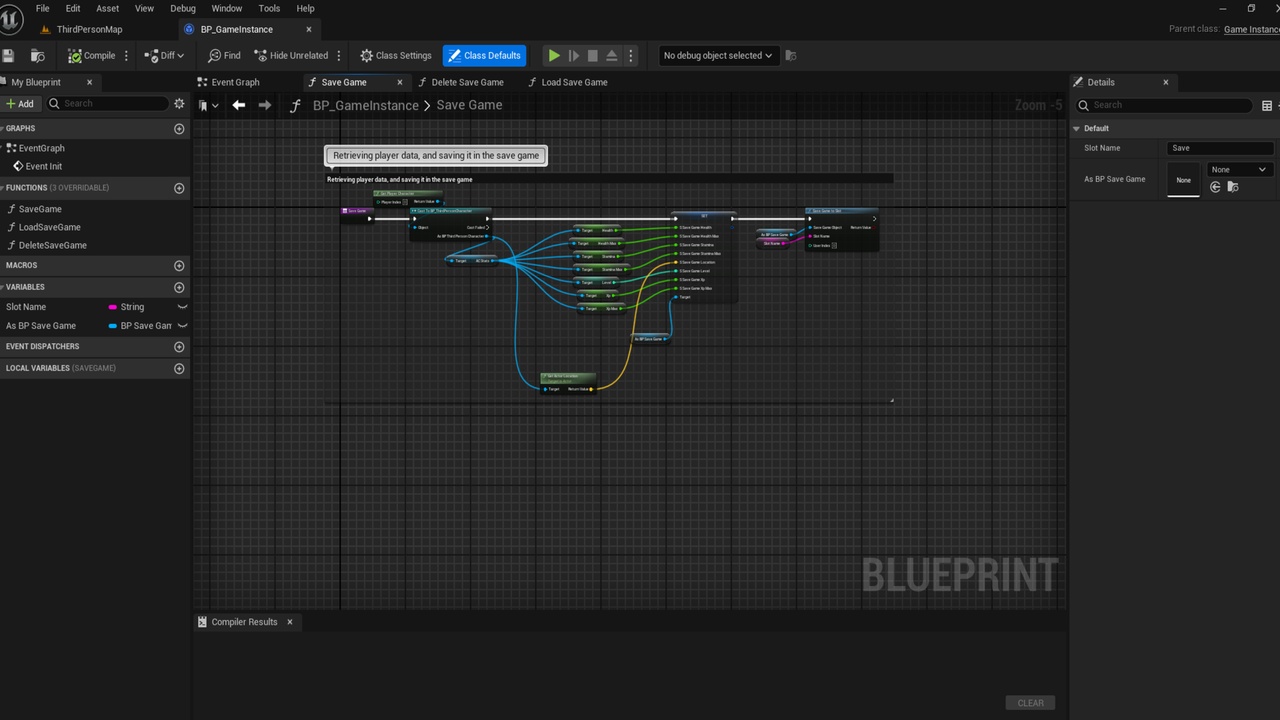Click the Play in editor button
The image size is (1280, 720).
pyautogui.click(x=554, y=56)
